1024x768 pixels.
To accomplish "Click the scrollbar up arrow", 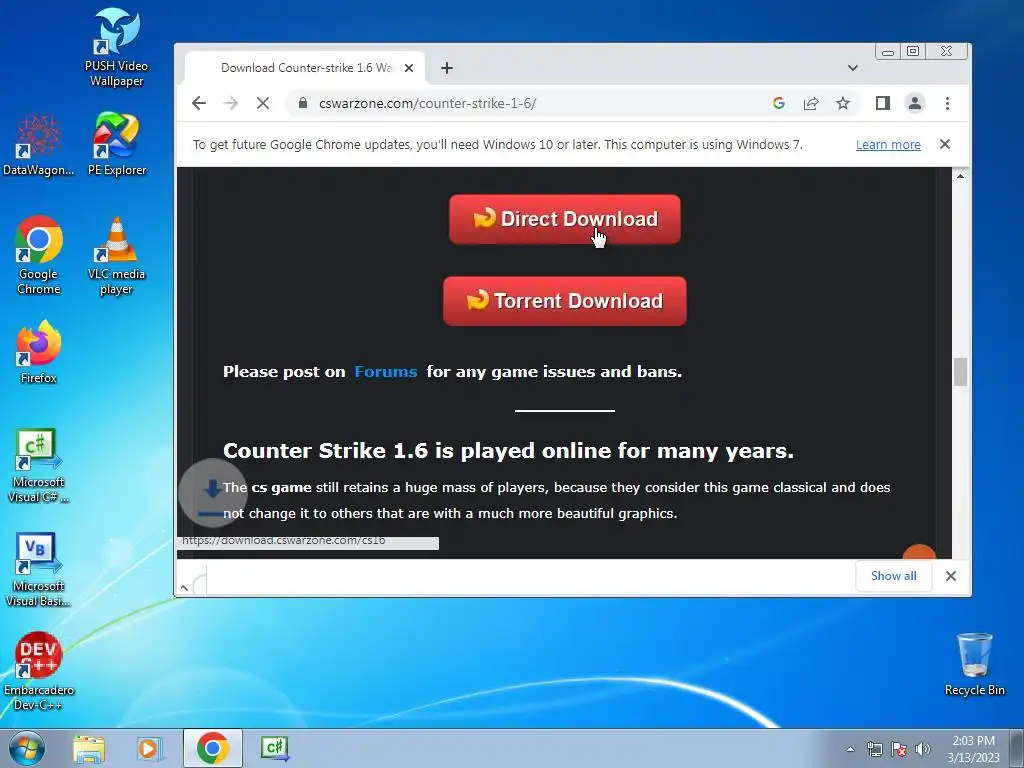I will tap(960, 176).
